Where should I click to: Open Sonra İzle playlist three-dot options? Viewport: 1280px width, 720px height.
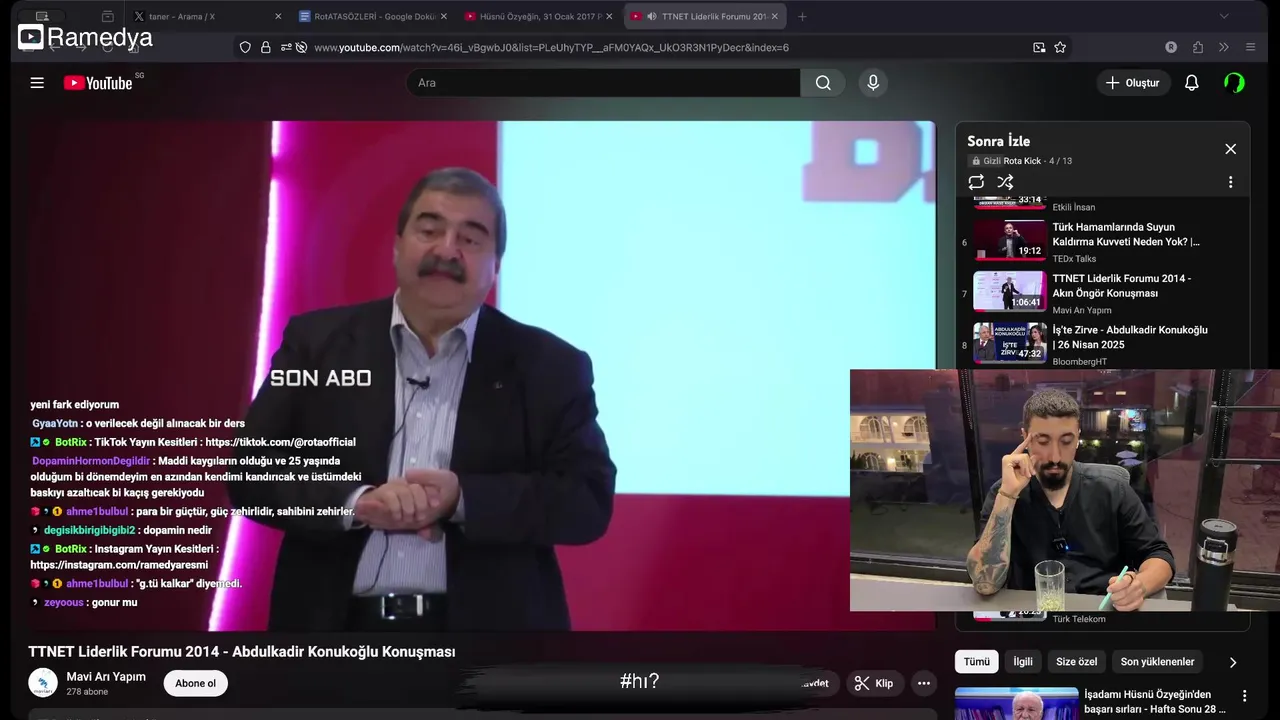1230,182
